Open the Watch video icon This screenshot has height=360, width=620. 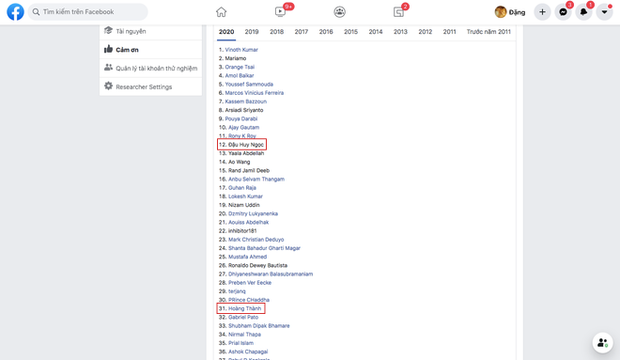280,12
